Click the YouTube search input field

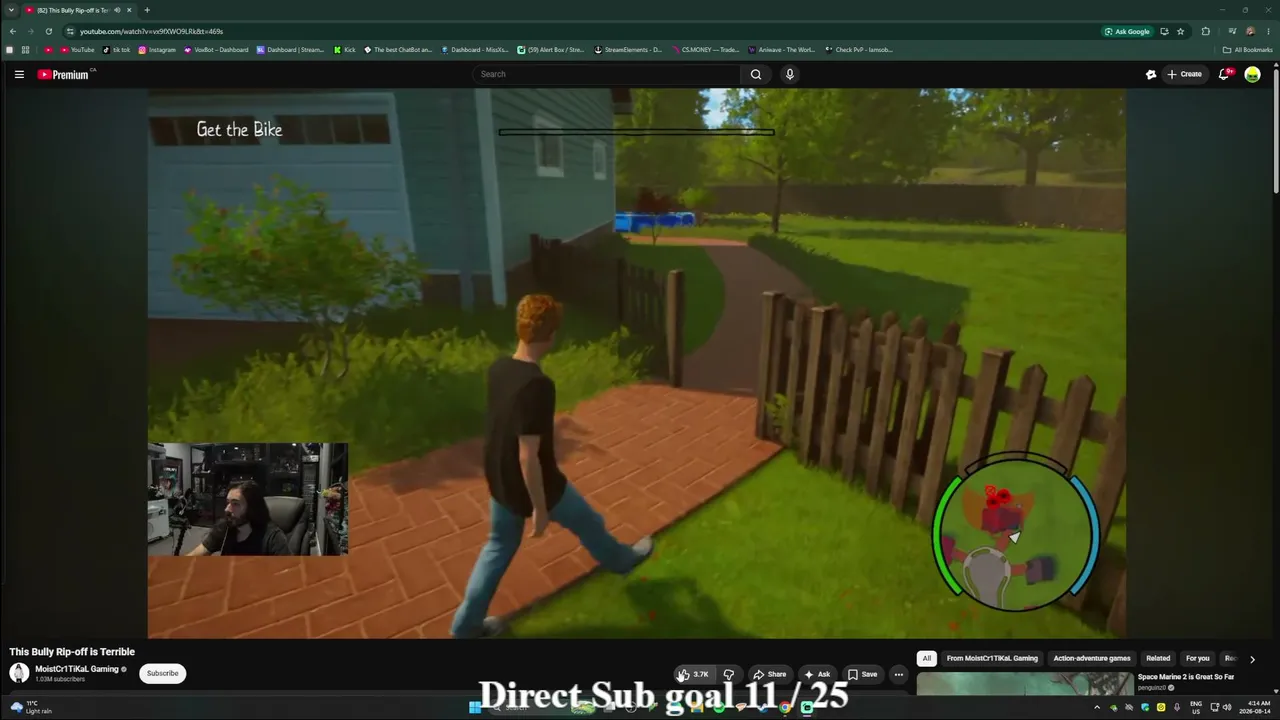[x=606, y=74]
